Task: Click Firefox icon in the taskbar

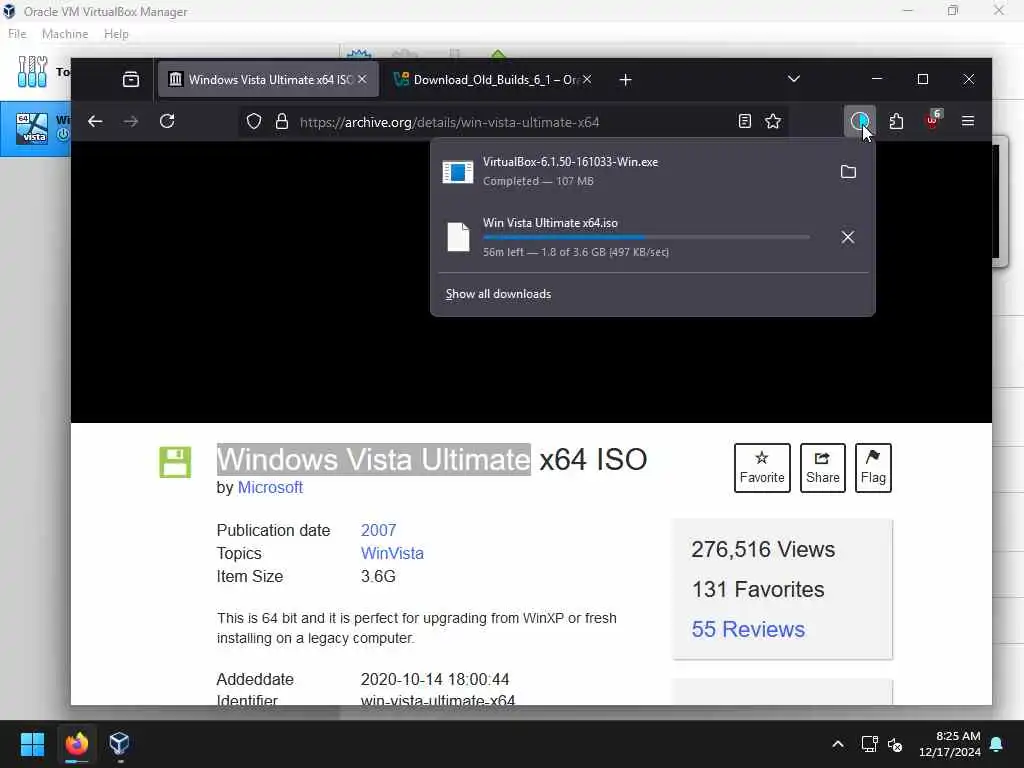Action: click(76, 744)
